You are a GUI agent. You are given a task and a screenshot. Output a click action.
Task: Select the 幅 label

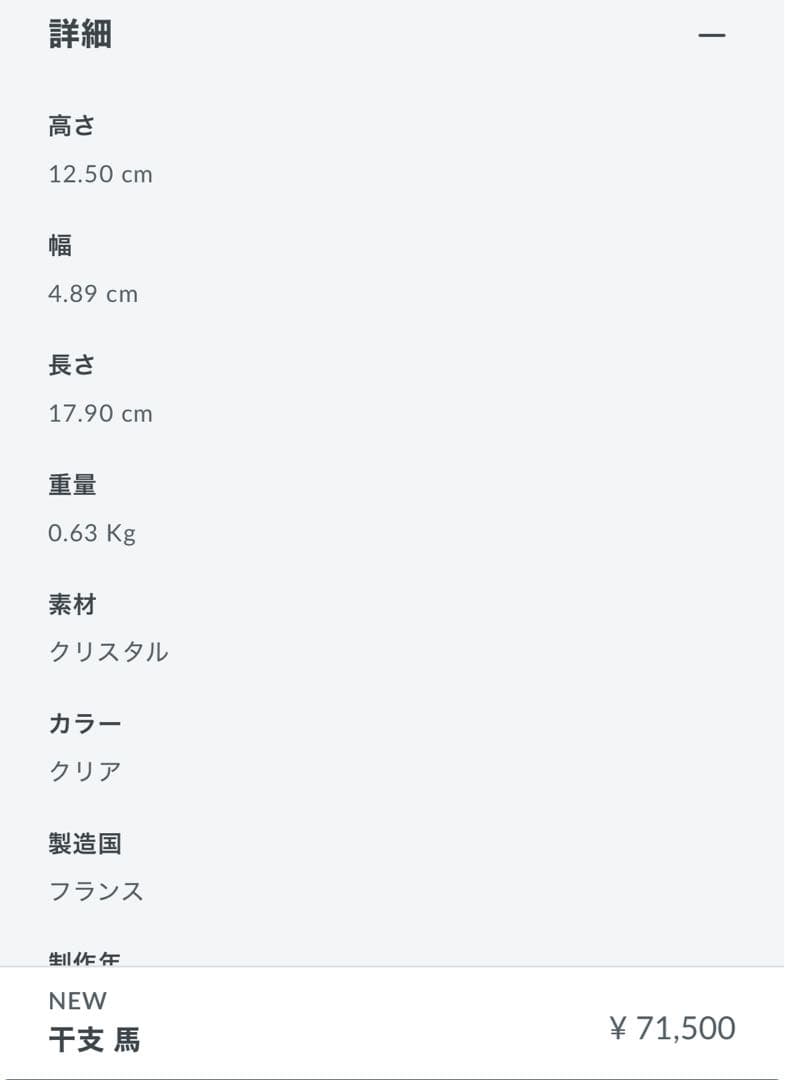[x=60, y=246]
